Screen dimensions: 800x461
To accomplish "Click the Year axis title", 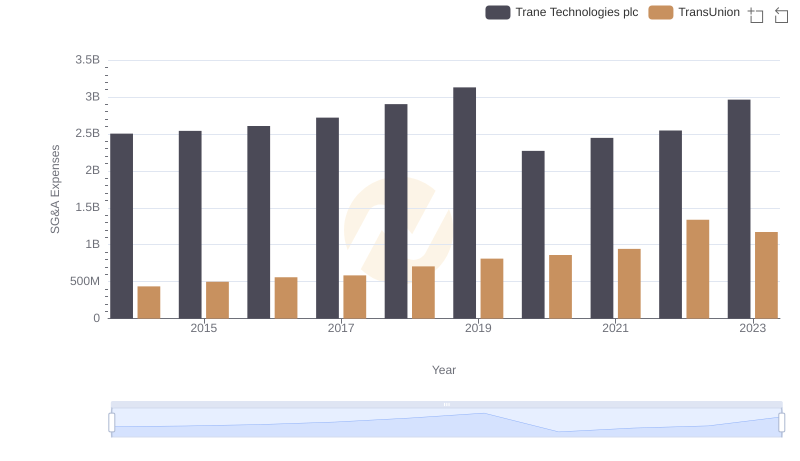I will (444, 370).
